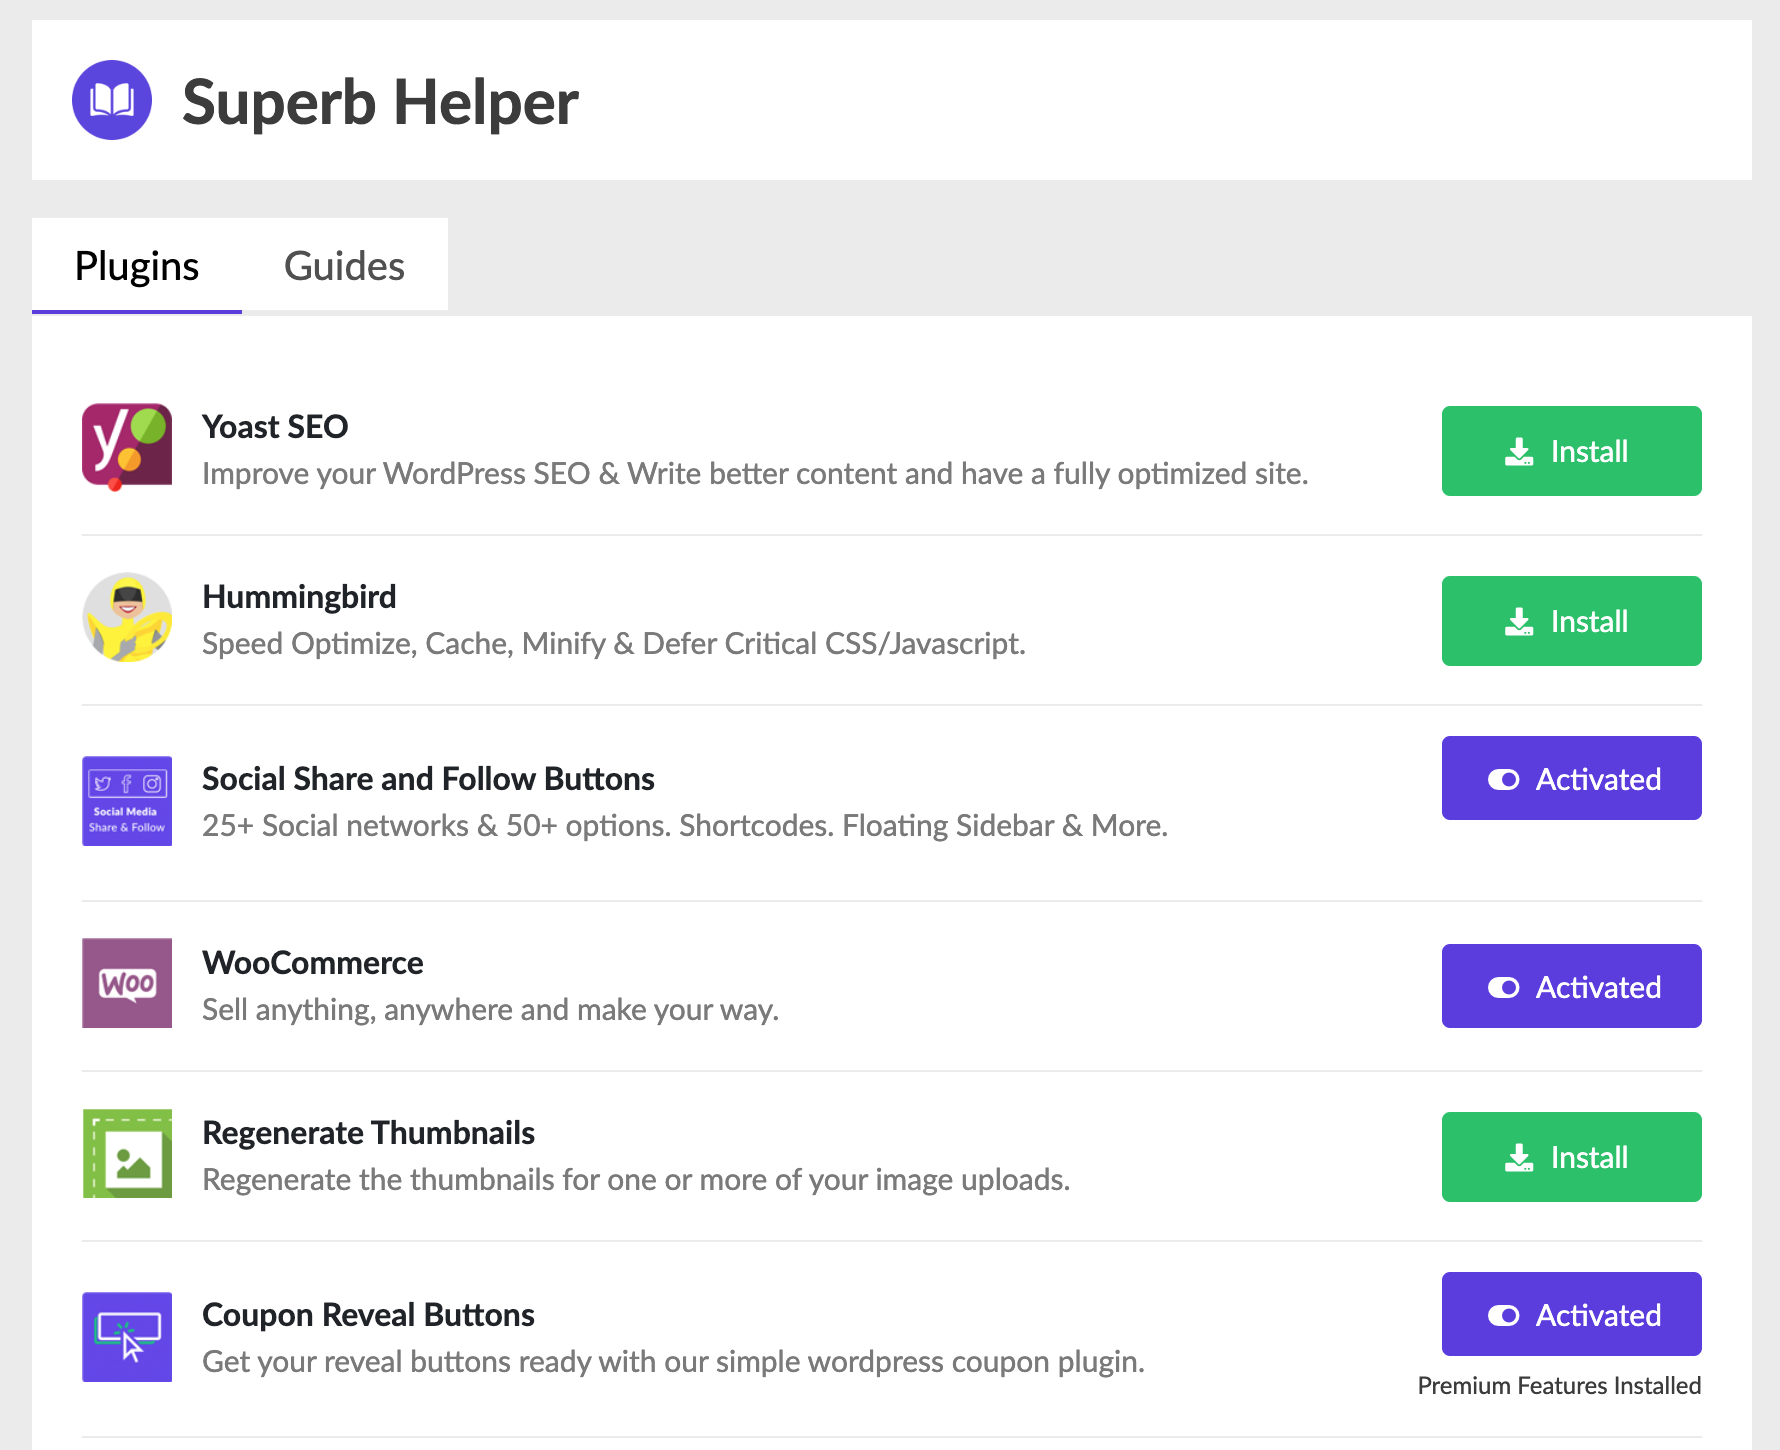Click the Regenerate Thumbnails plugin icon

127,1153
